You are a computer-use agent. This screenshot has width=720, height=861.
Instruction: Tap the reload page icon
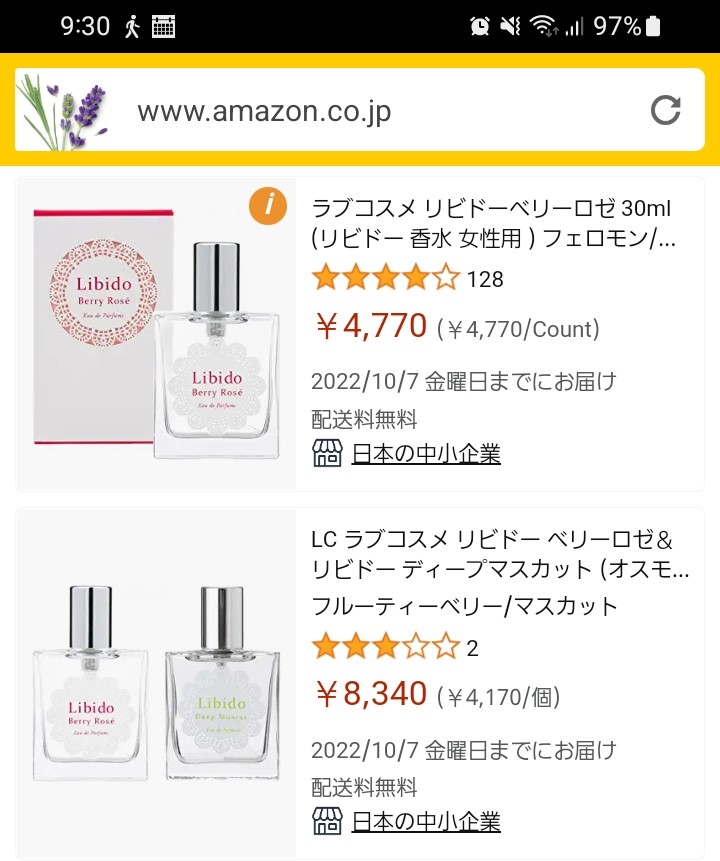[x=665, y=110]
